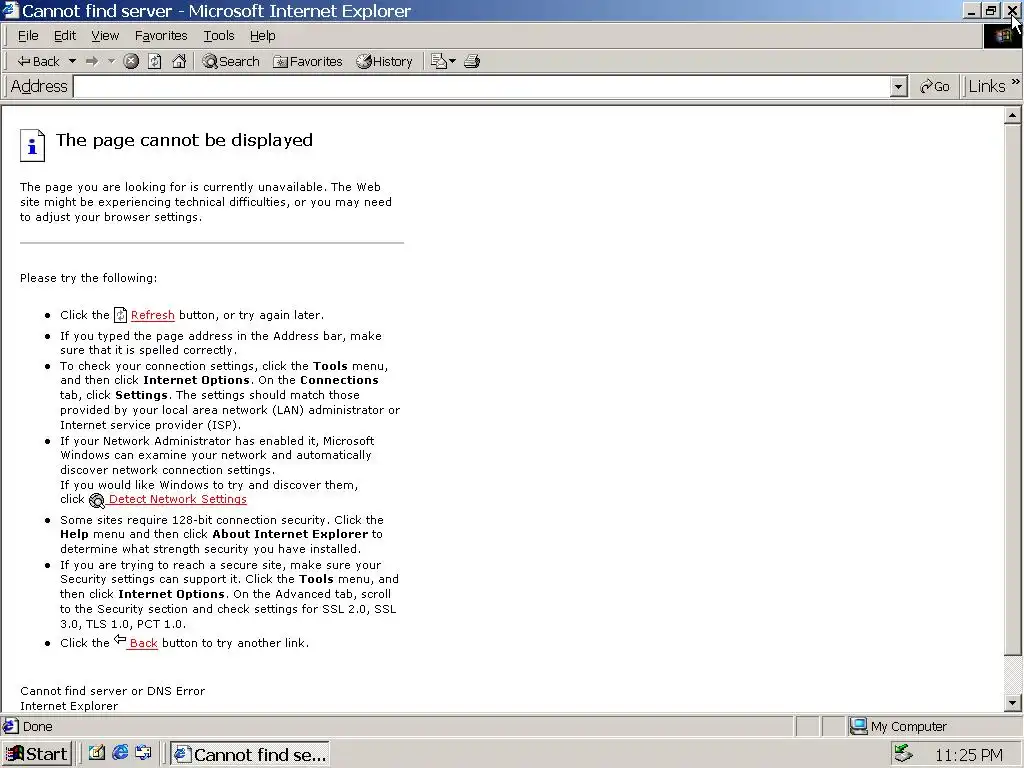Click the Windows logo throbber icon

[1002, 36]
